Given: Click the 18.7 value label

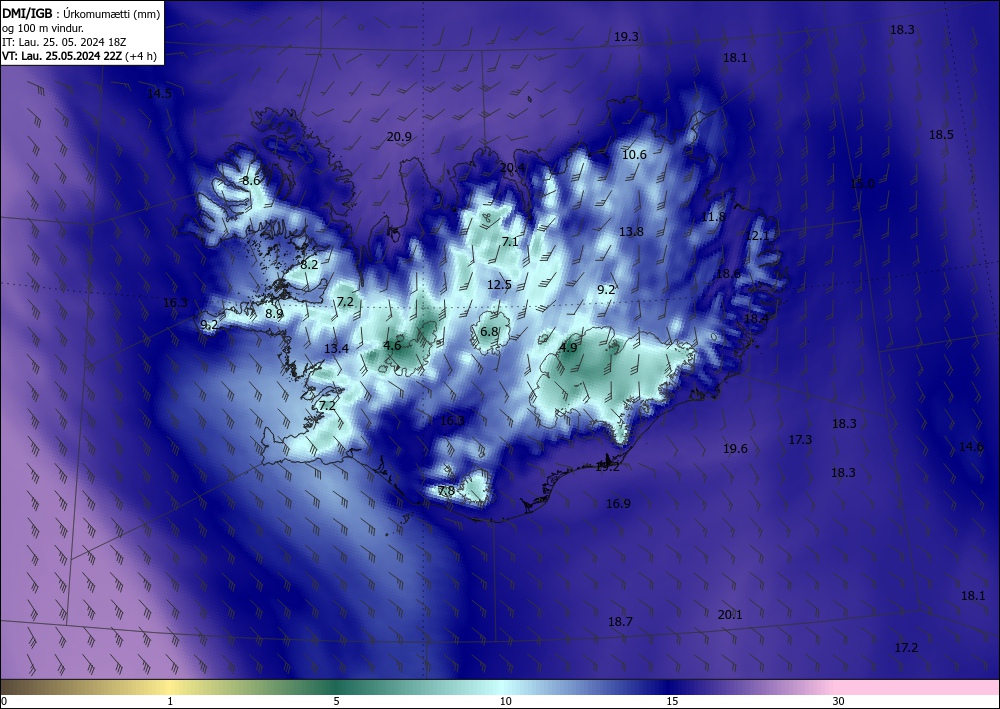Looking at the screenshot, I should pyautogui.click(x=620, y=622).
